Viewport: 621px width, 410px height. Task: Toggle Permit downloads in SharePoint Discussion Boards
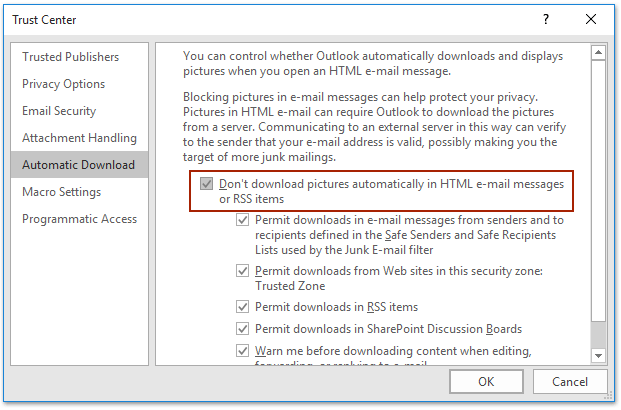(242, 329)
